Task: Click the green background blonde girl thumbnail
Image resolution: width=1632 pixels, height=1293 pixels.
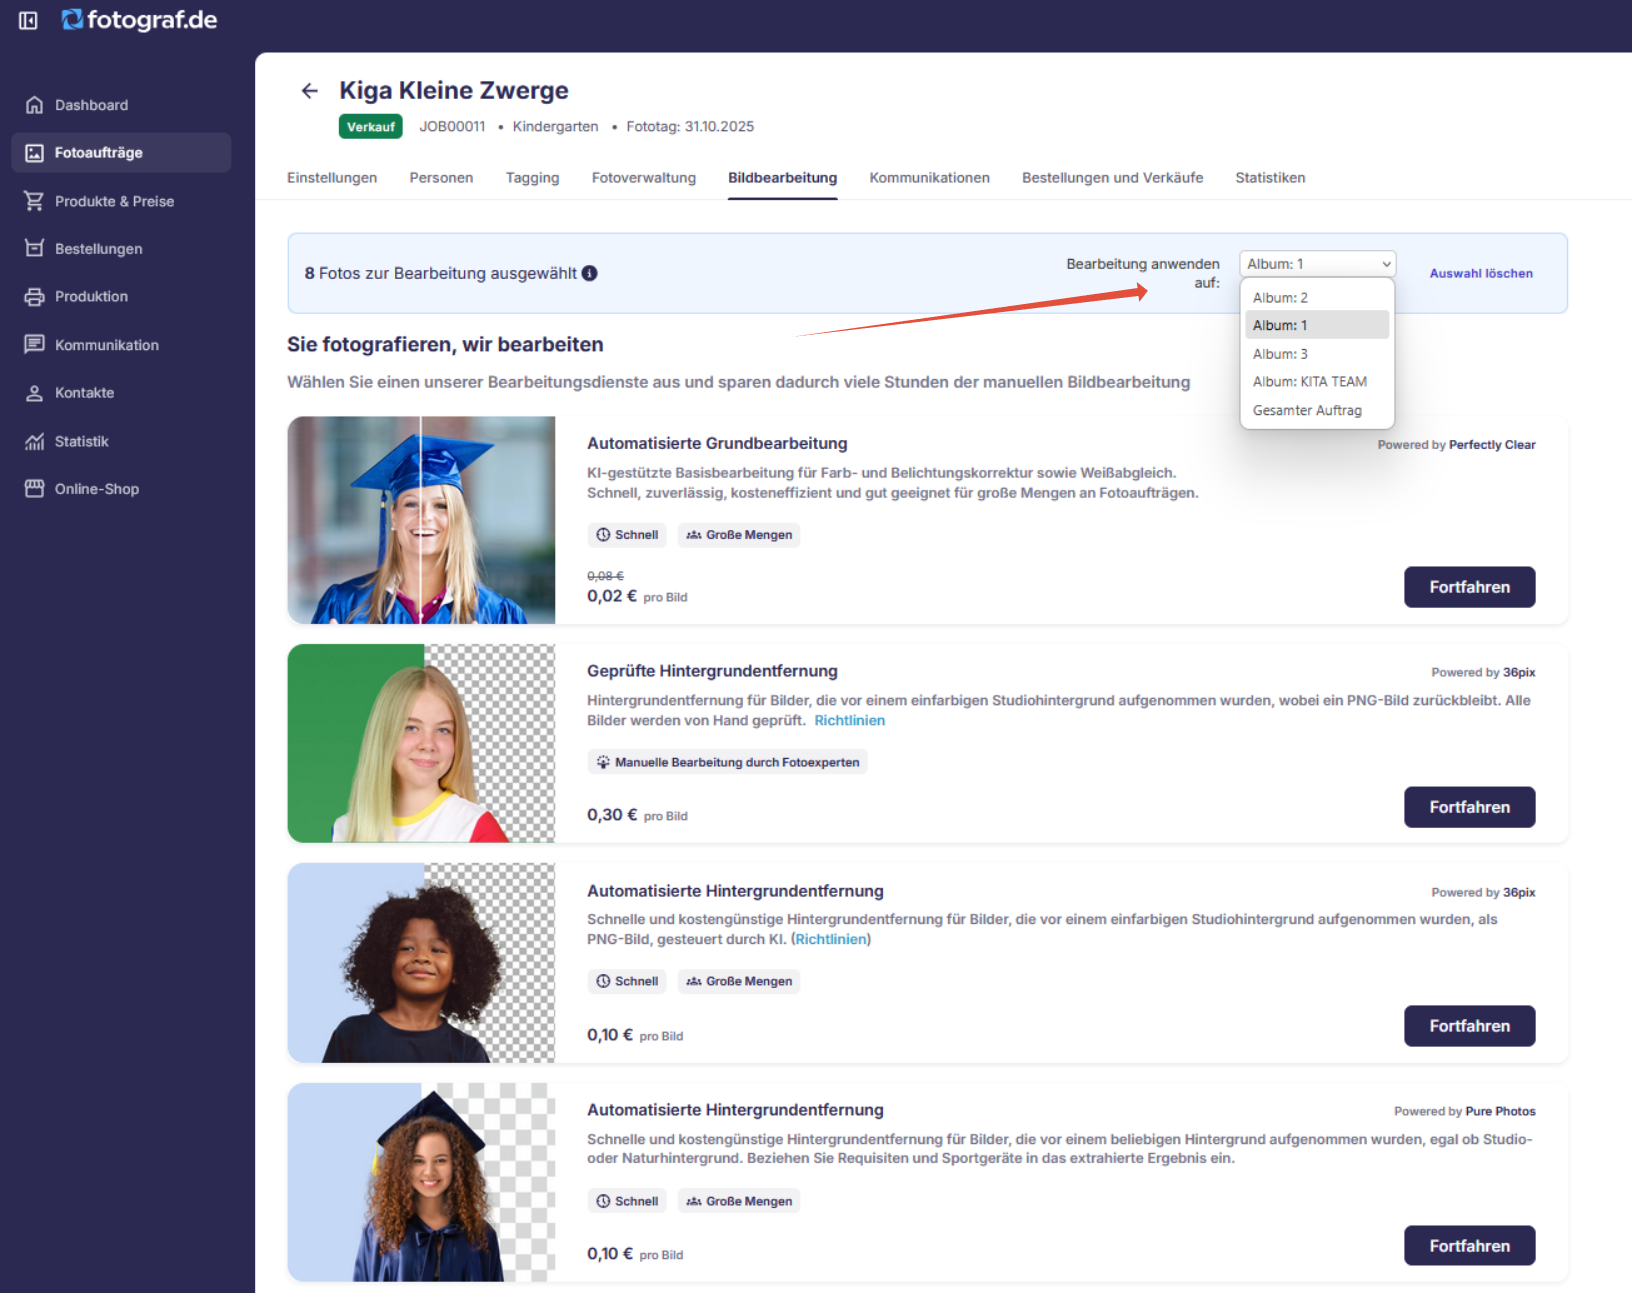Action: (x=421, y=743)
